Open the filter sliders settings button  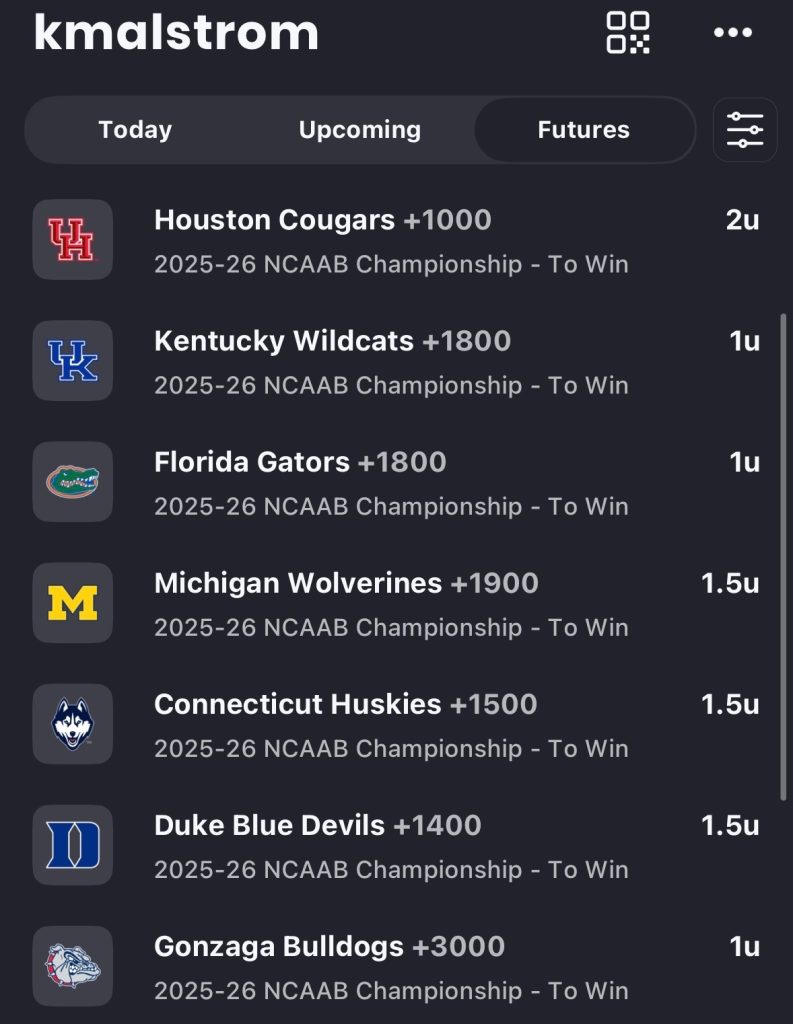click(x=744, y=130)
